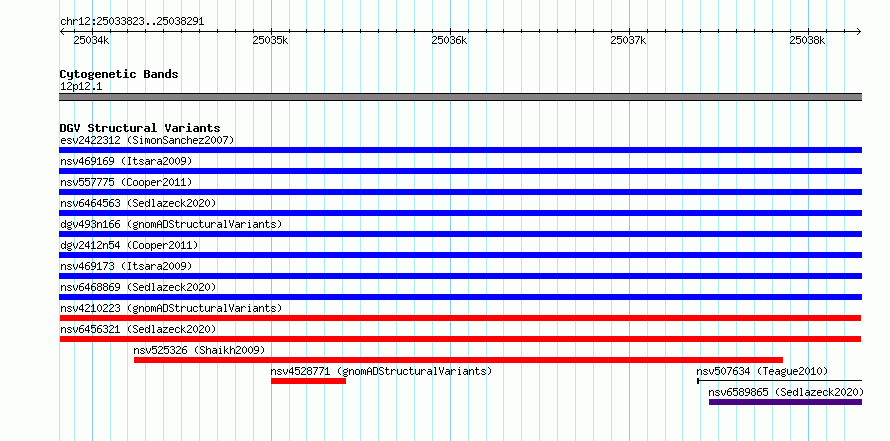
Task: Open variant nsv557775 (Cooper2011) label
Action: [x=126, y=182]
